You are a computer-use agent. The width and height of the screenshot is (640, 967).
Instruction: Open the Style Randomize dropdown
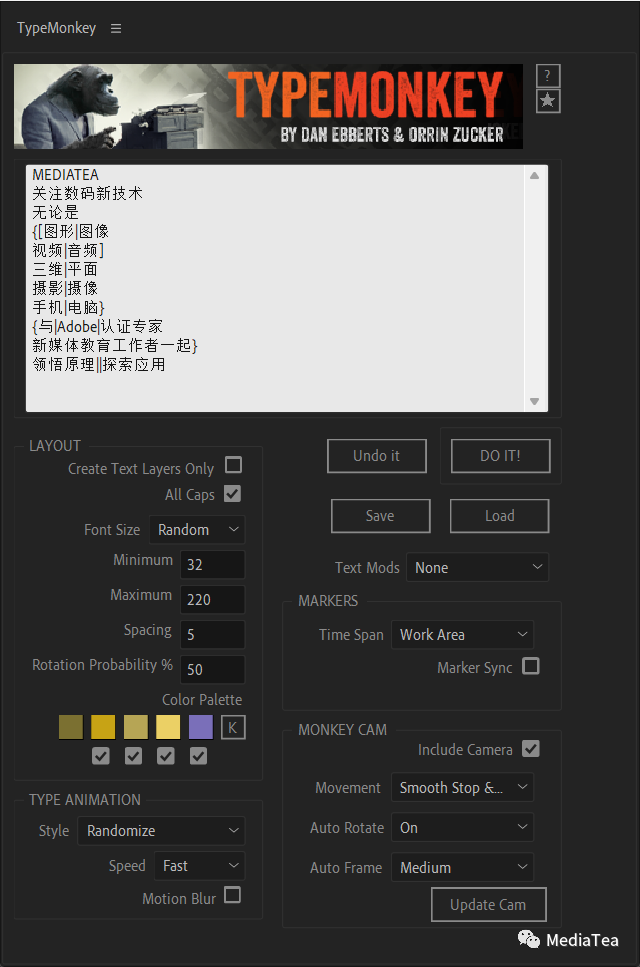162,831
